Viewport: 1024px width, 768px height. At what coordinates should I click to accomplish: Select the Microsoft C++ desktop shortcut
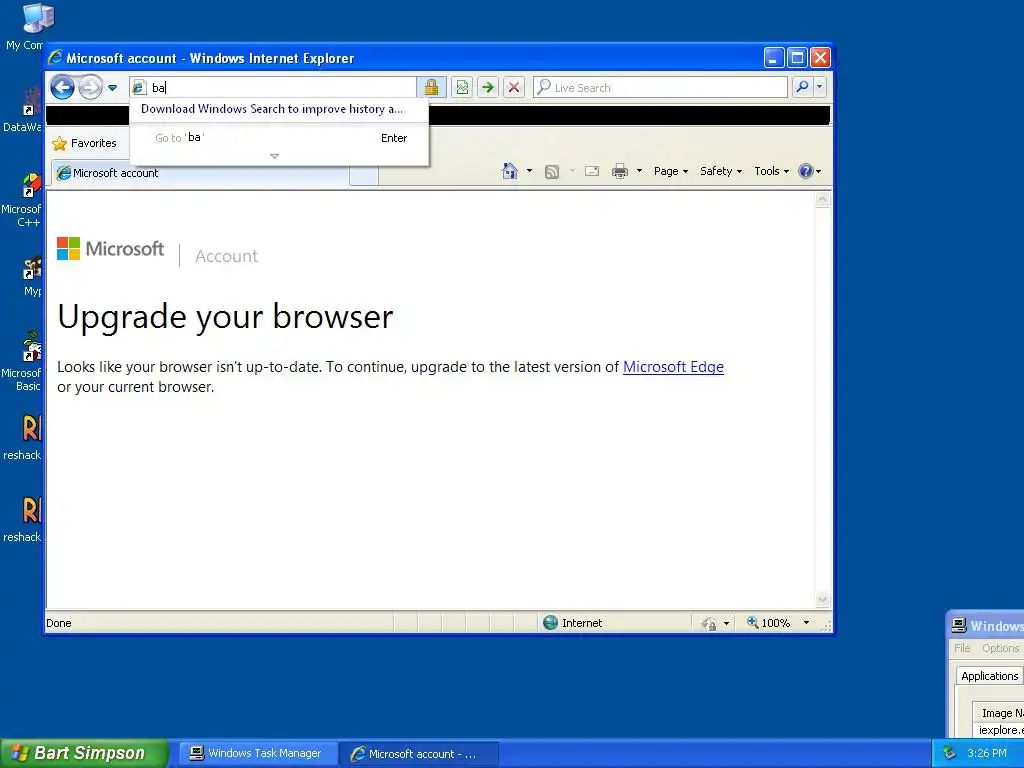click(22, 200)
